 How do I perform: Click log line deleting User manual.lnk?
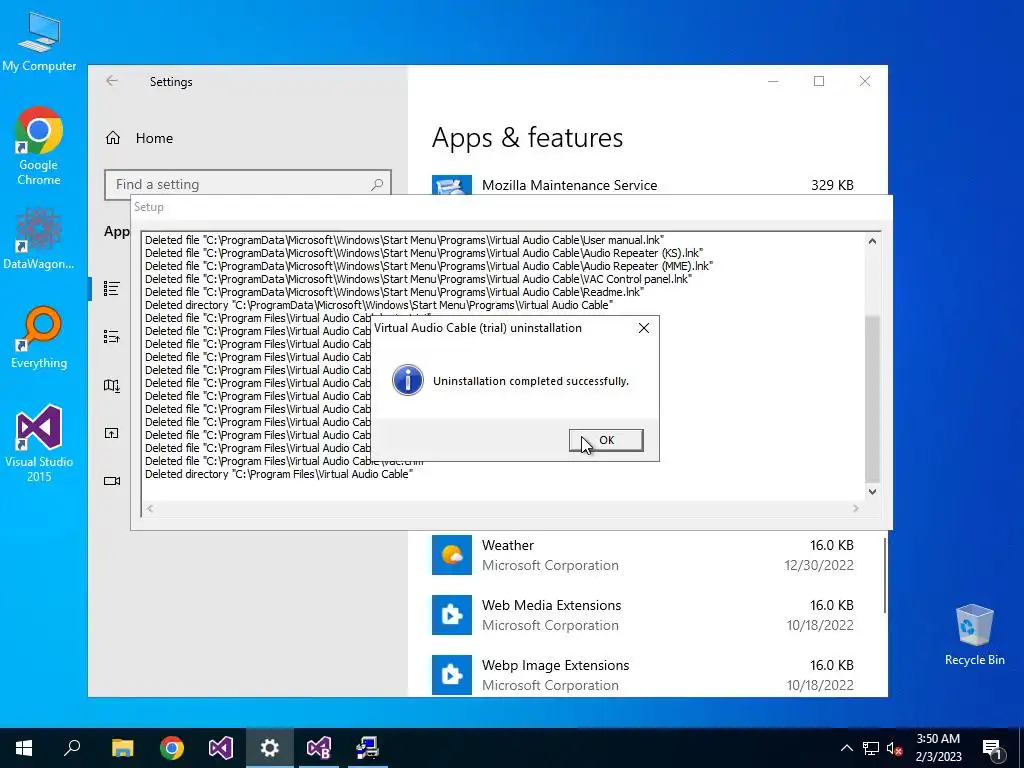click(x=404, y=240)
